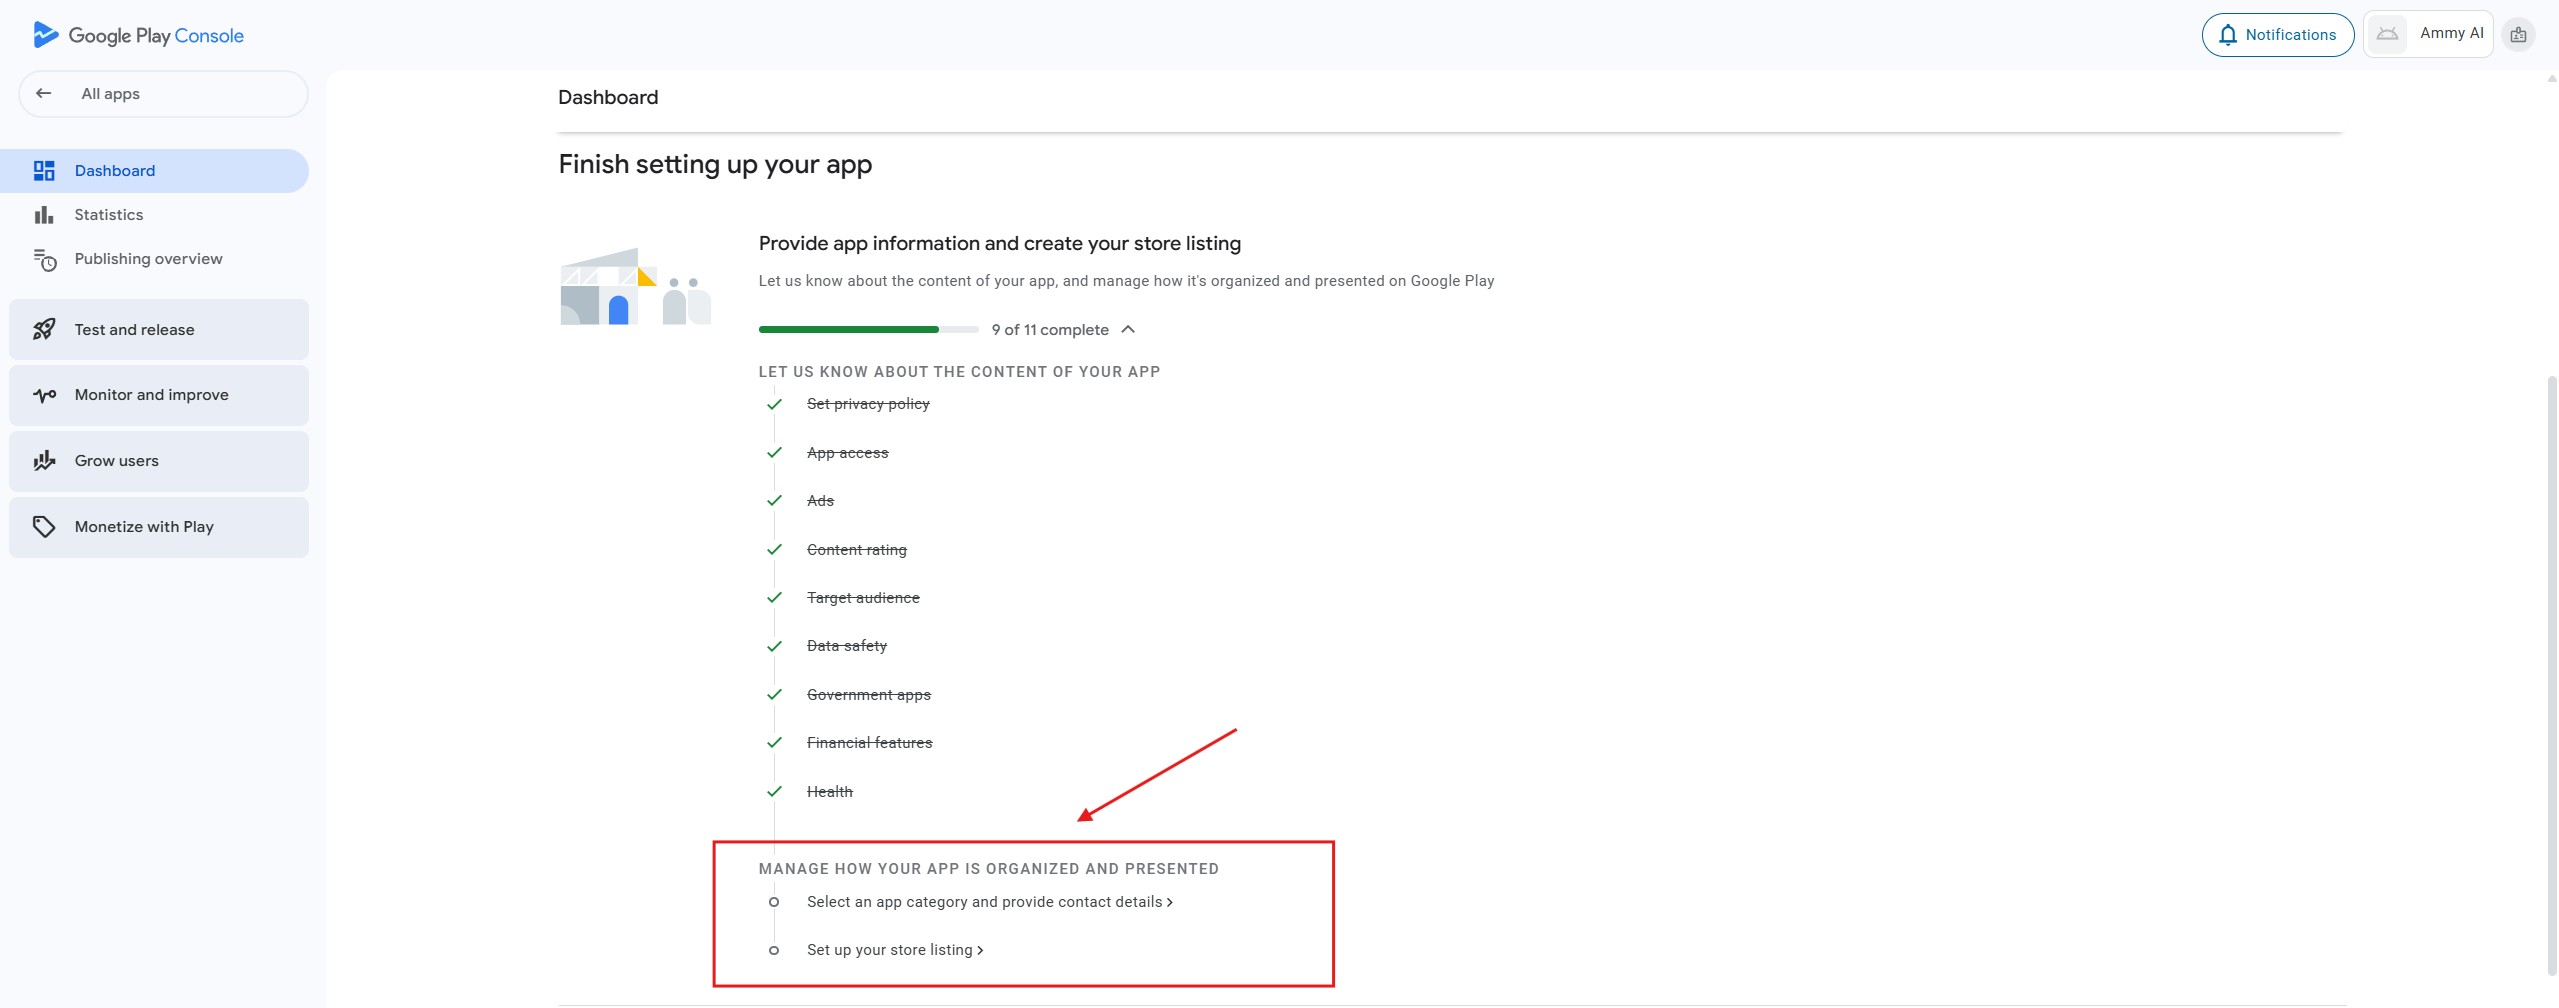2559x1008 pixels.
Task: Expand the Monitor and improve section
Action: point(159,395)
